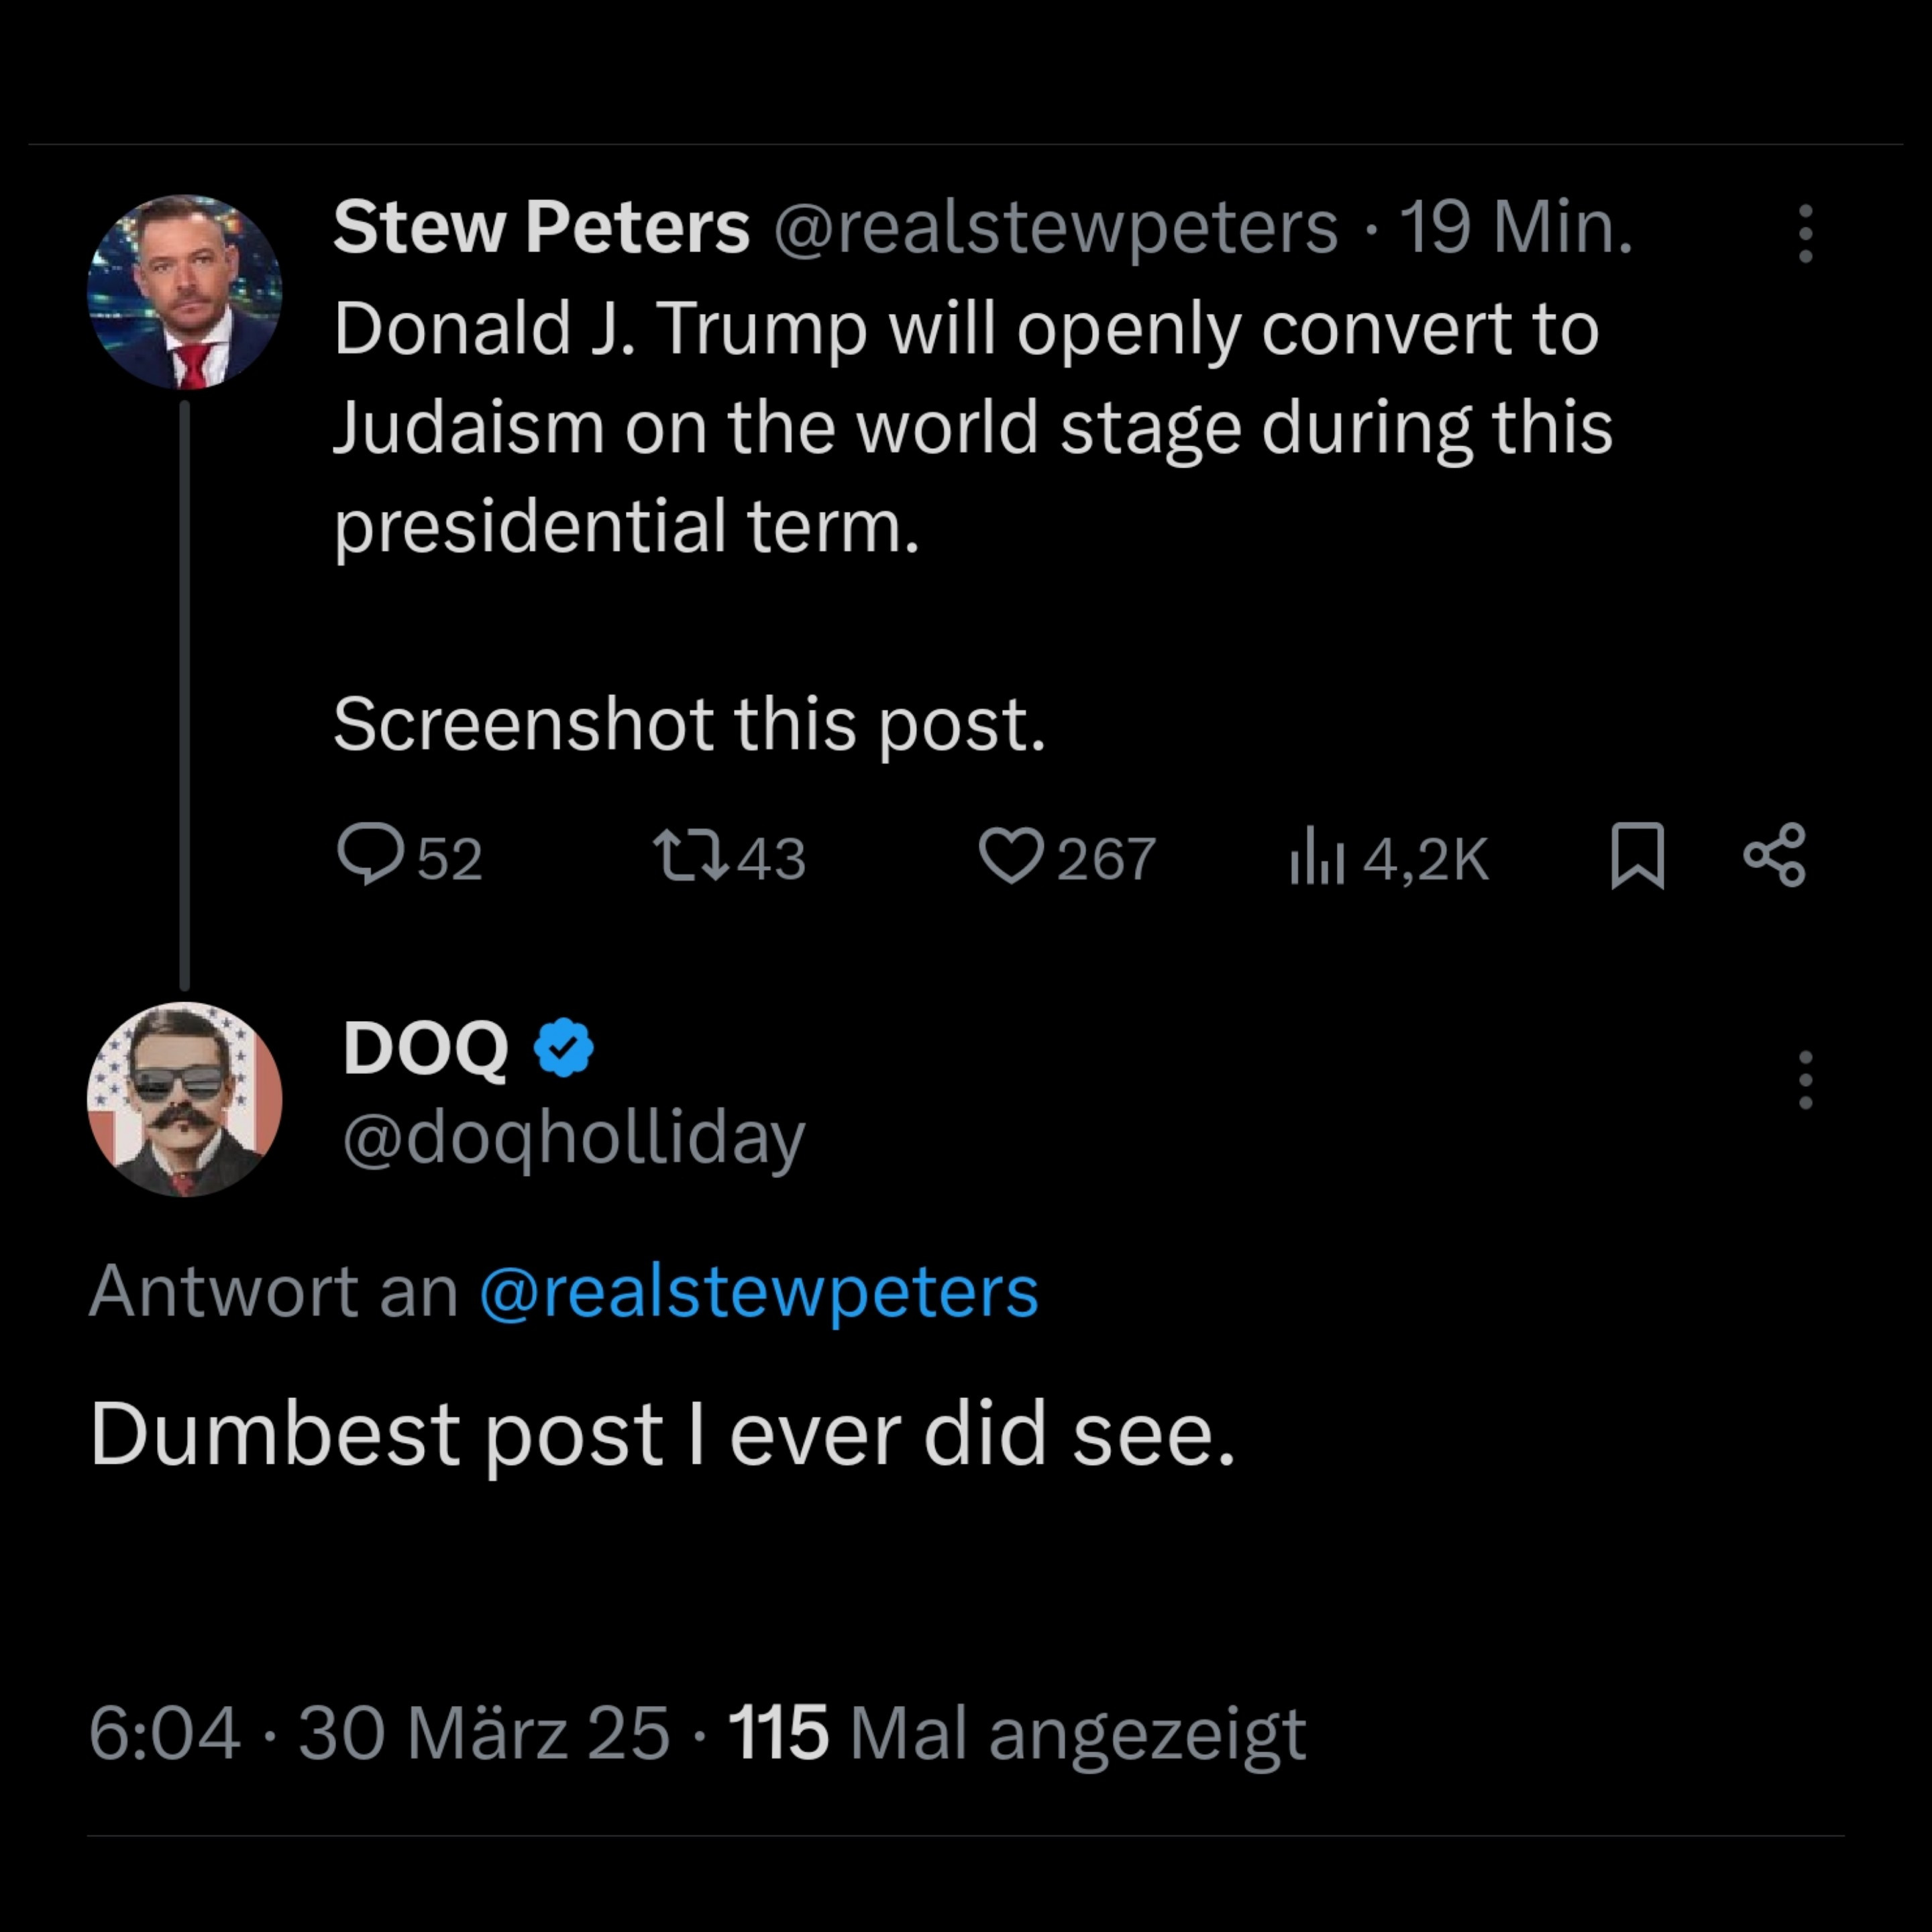
Task: Repost the Stew Peters post
Action: [x=690, y=857]
